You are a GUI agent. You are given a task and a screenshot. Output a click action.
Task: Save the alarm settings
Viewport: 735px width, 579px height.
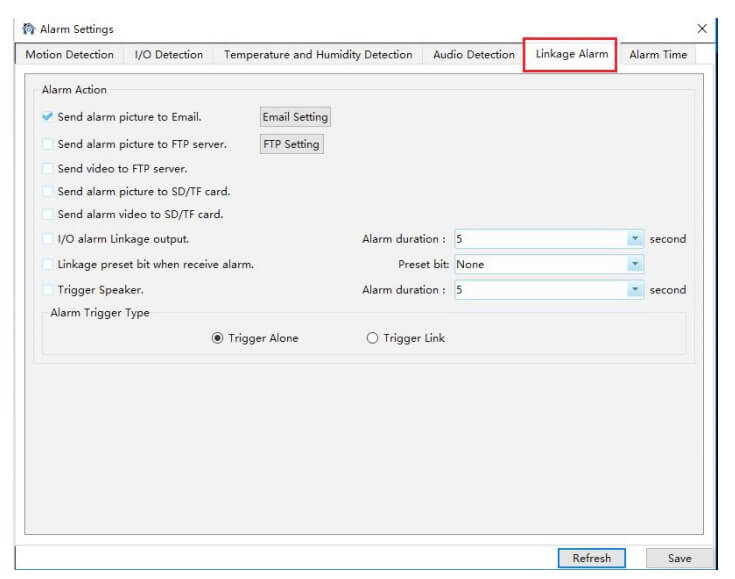[x=679, y=558]
